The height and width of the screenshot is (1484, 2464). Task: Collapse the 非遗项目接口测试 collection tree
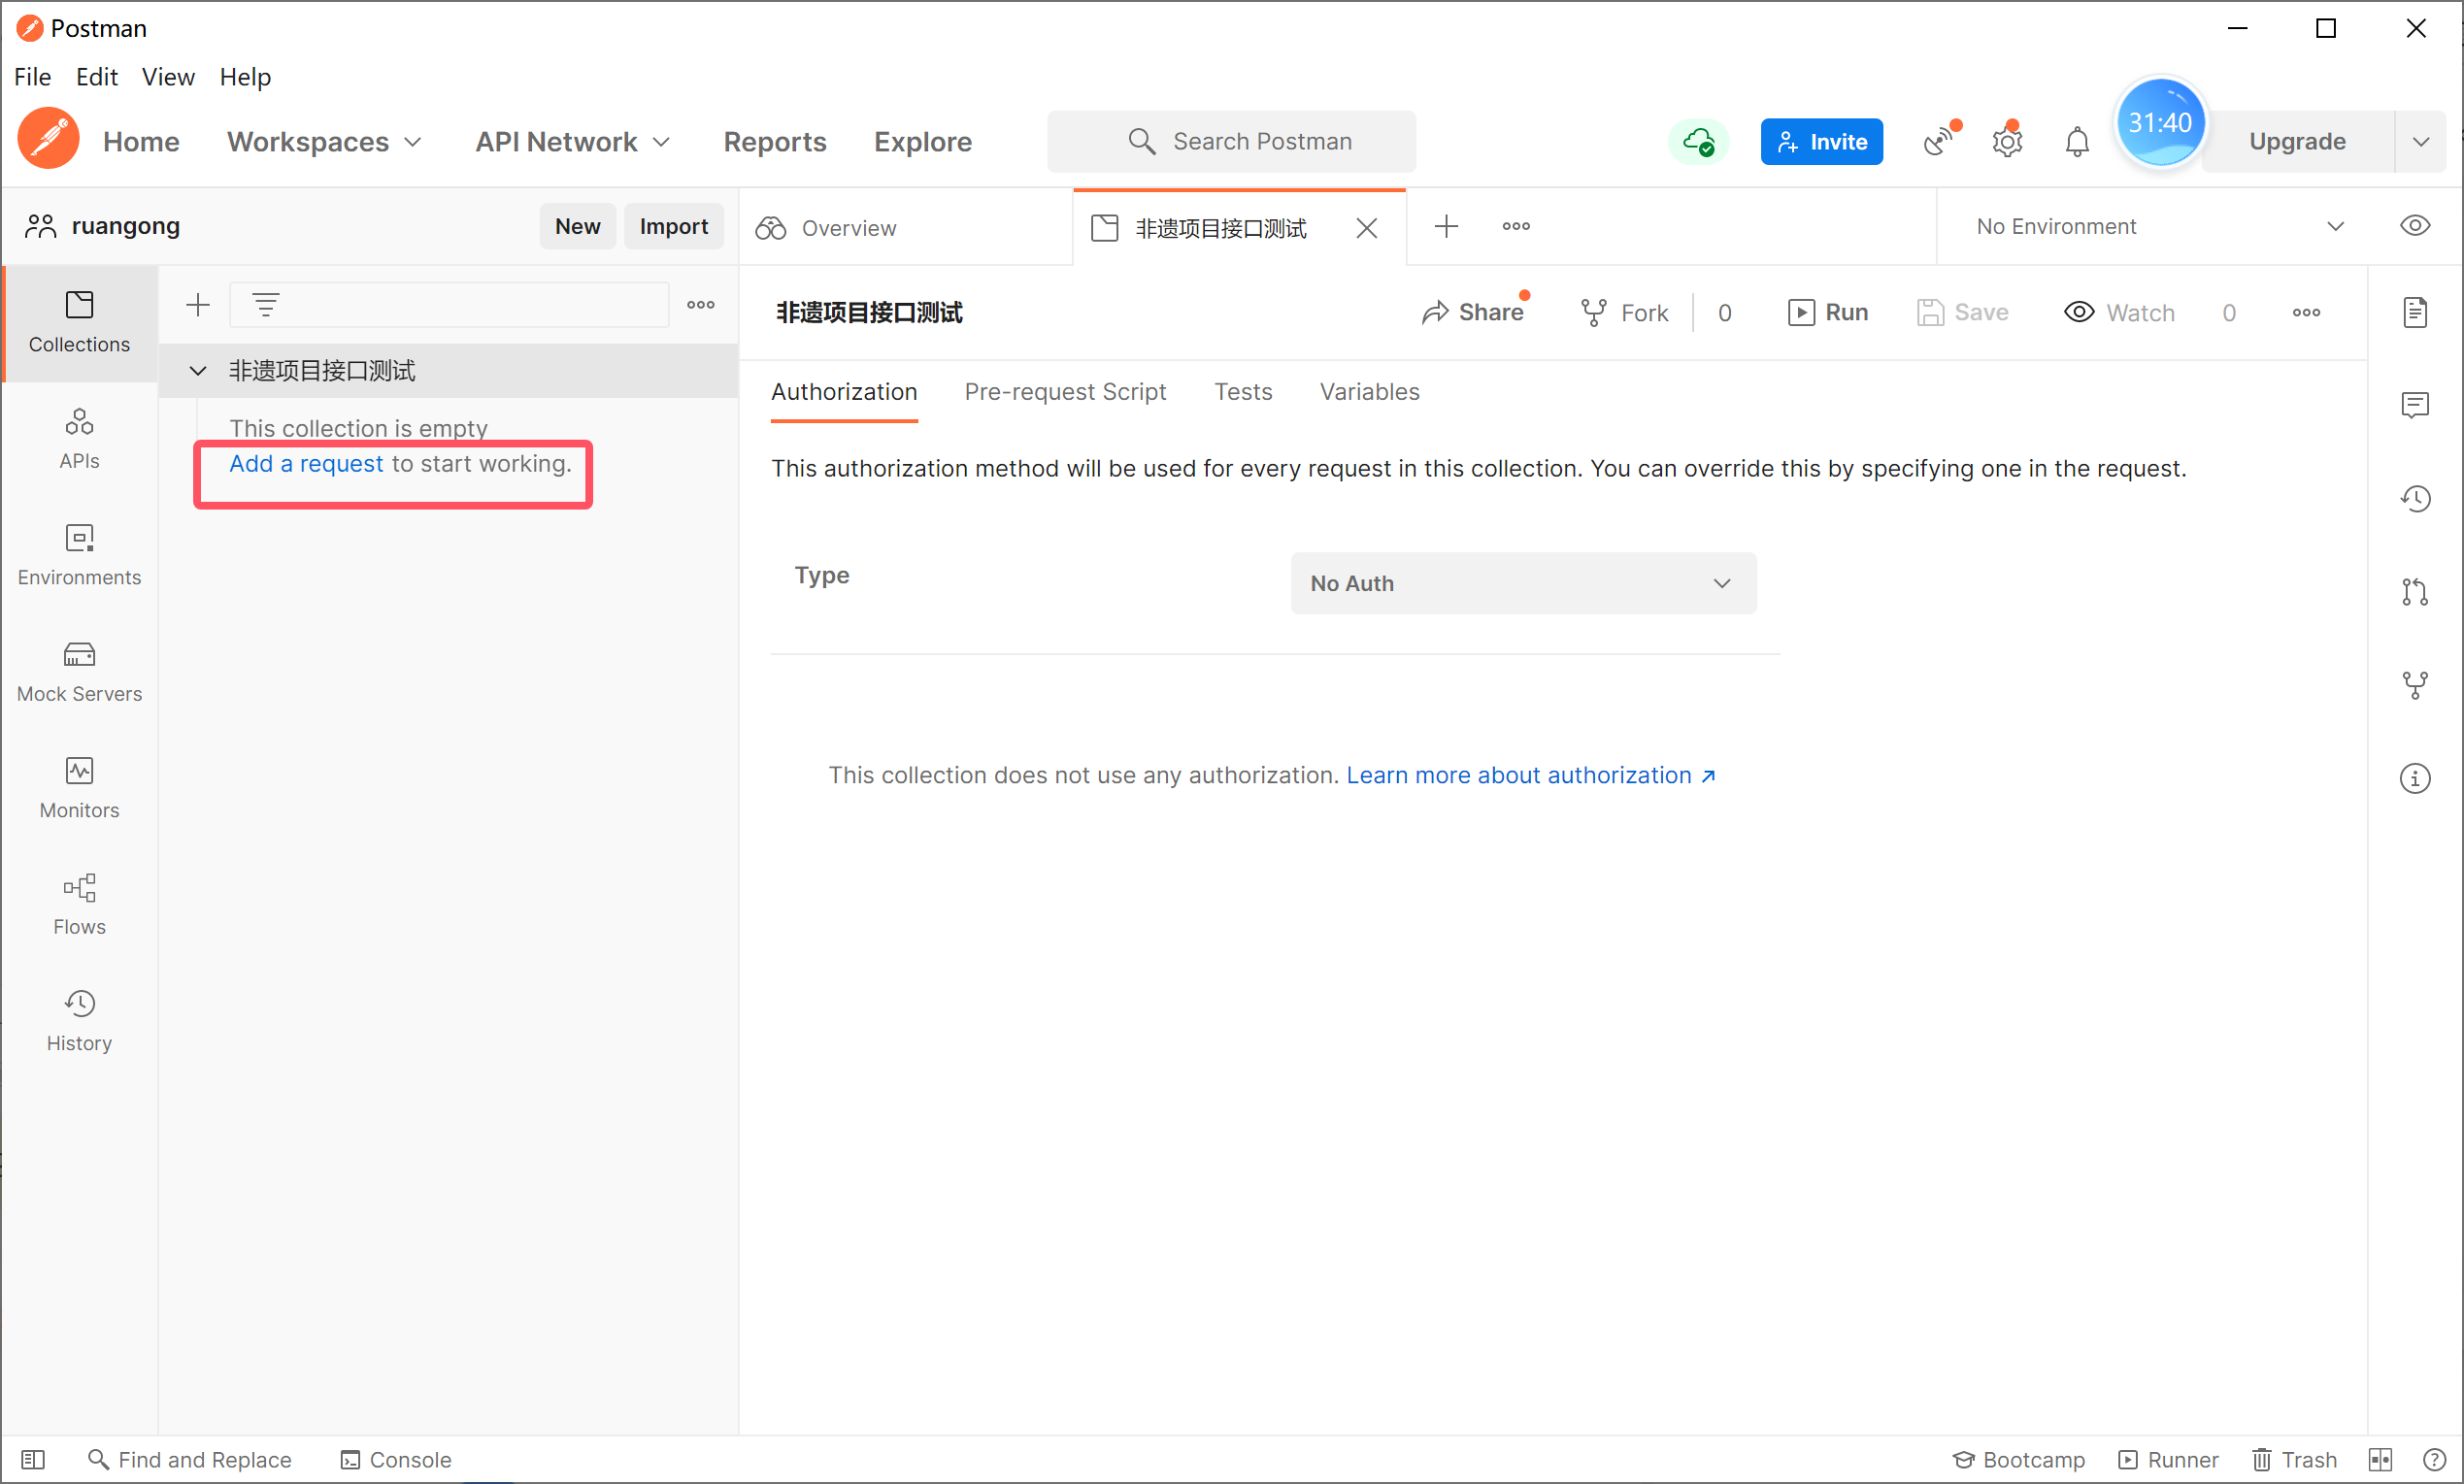198,371
